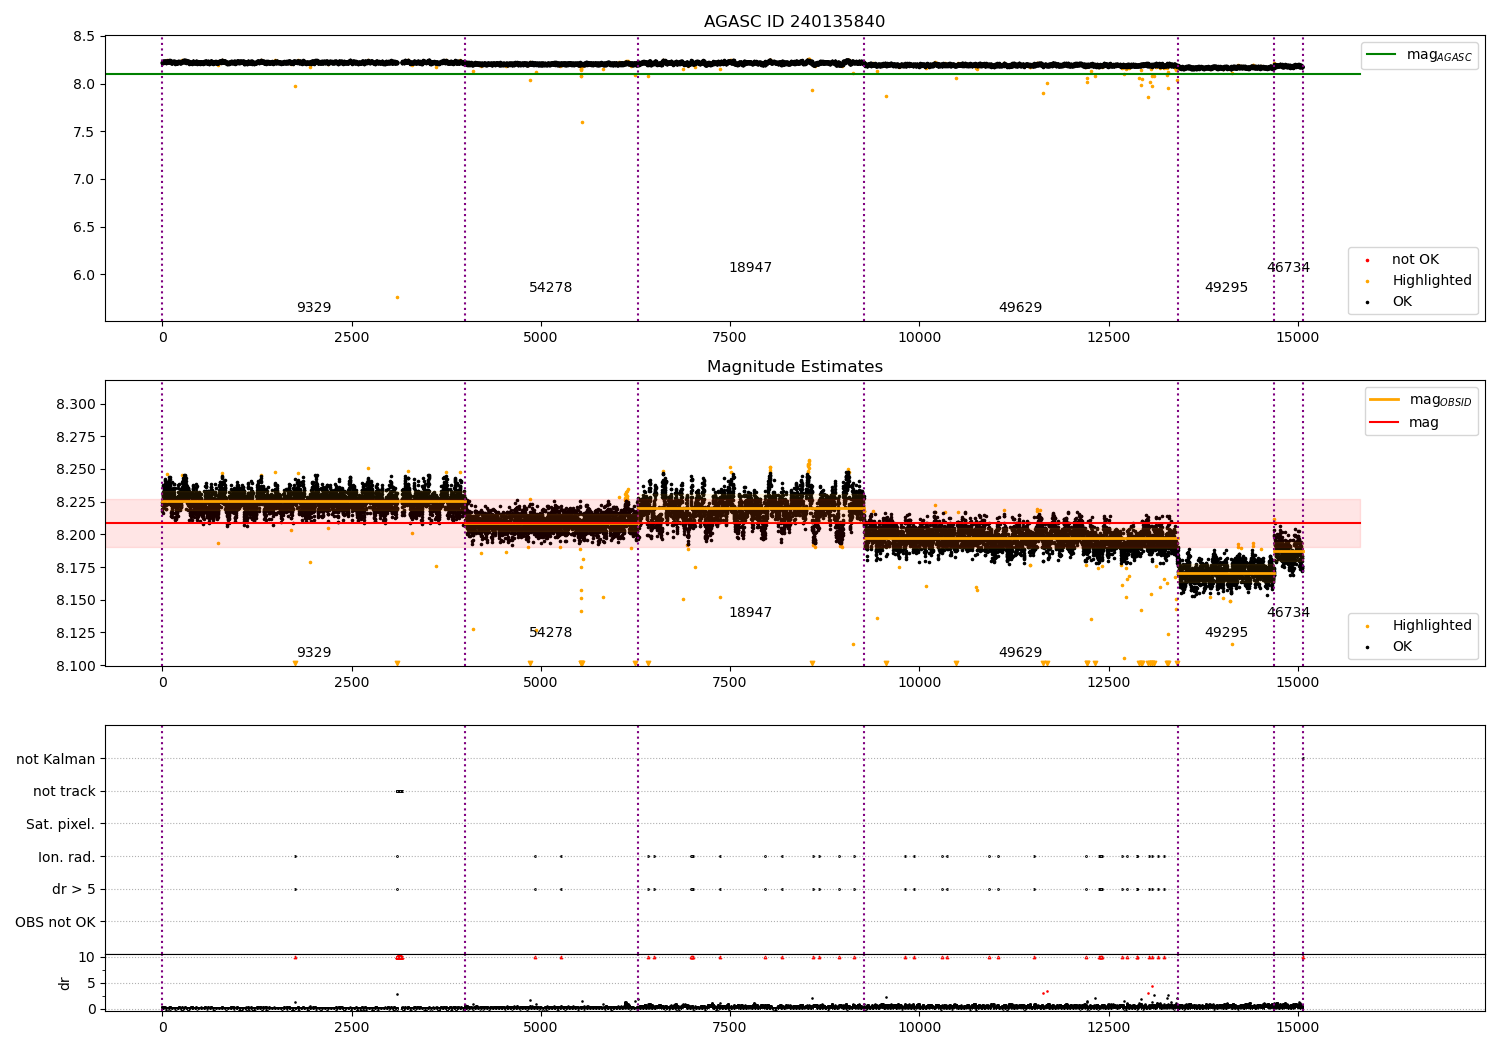Image resolution: width=1500 pixels, height=1050 pixels.
Task: Click OBSID 9329 in Magnitude Estimates plot
Action: [x=314, y=653]
